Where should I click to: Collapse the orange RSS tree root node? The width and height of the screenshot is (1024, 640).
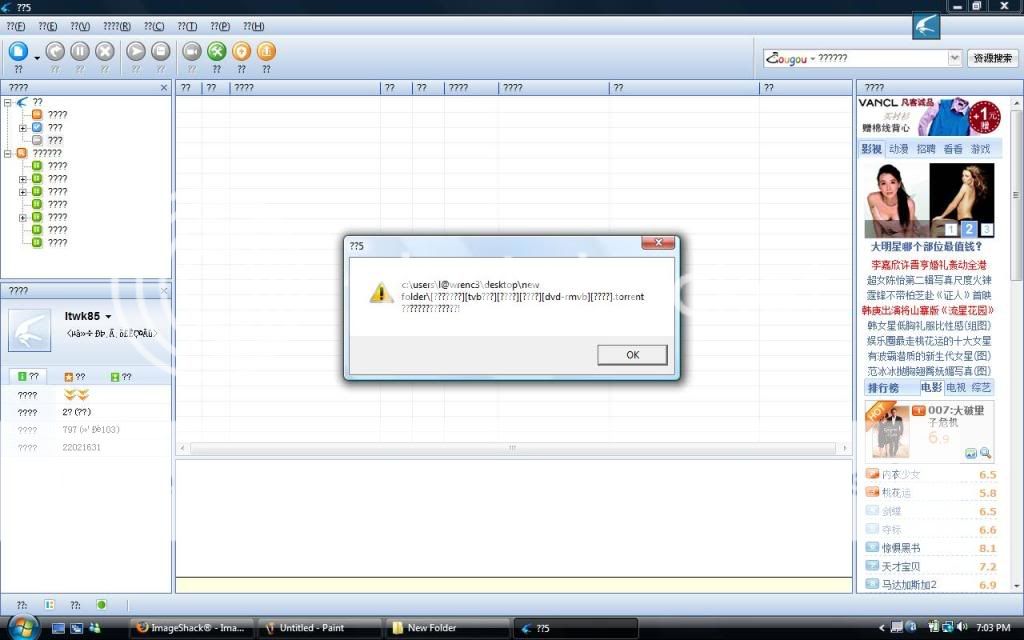[8, 153]
